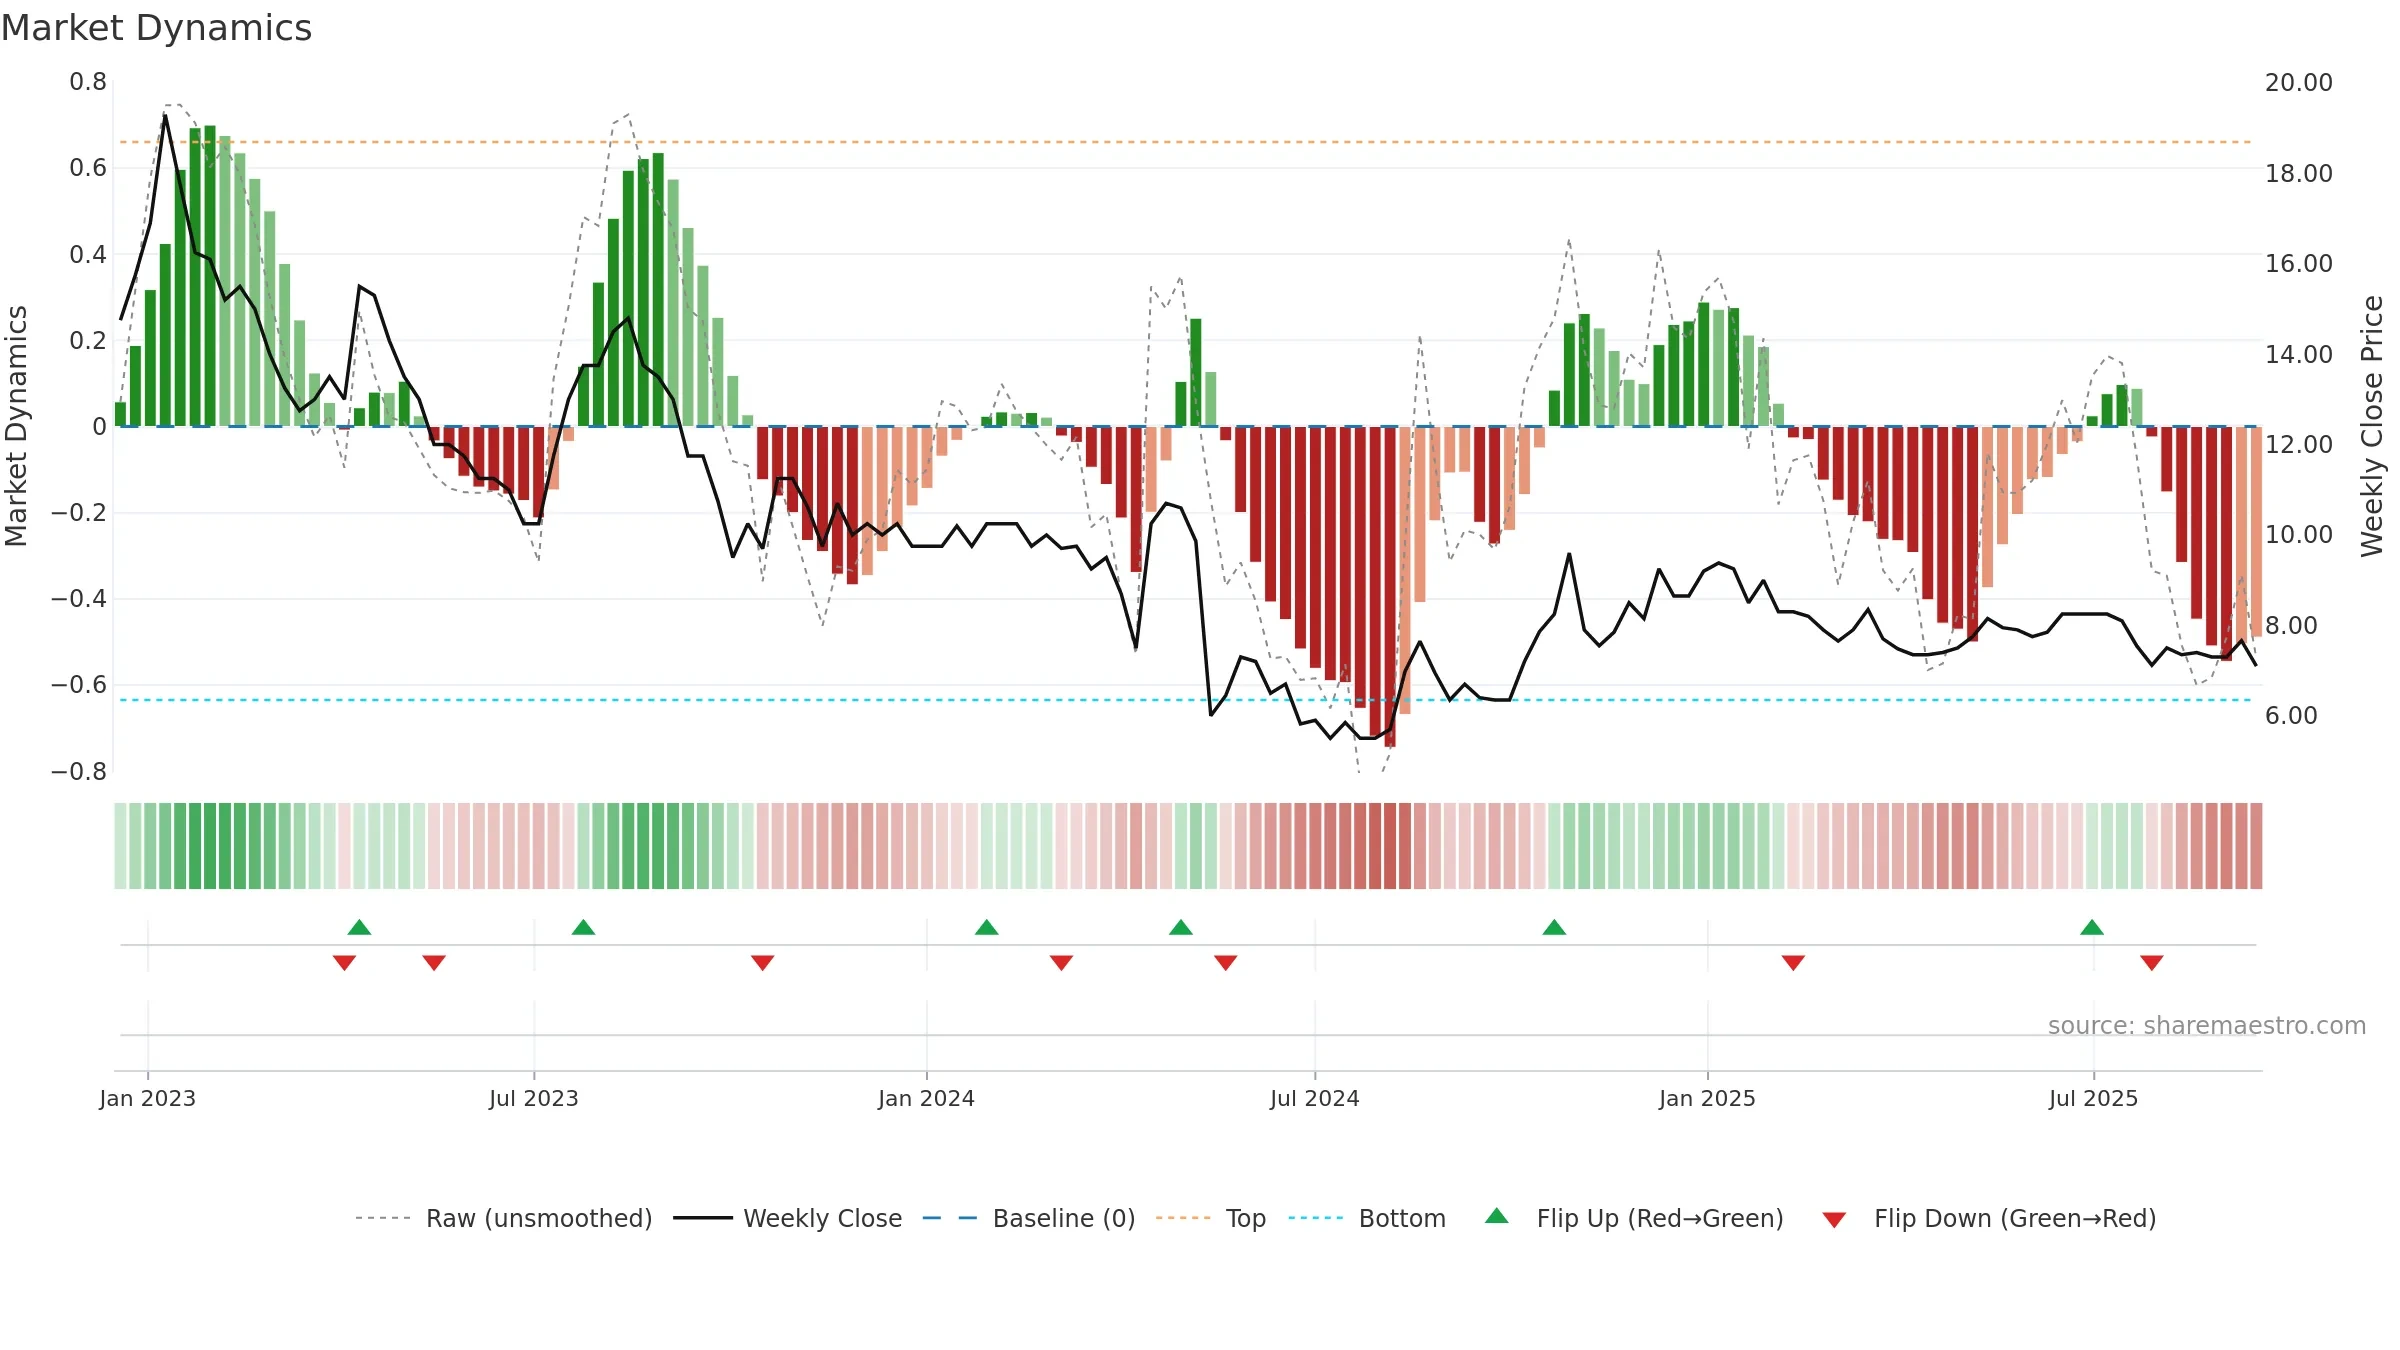Select the last Flip Down marker after Jul 2025

pos(2152,963)
